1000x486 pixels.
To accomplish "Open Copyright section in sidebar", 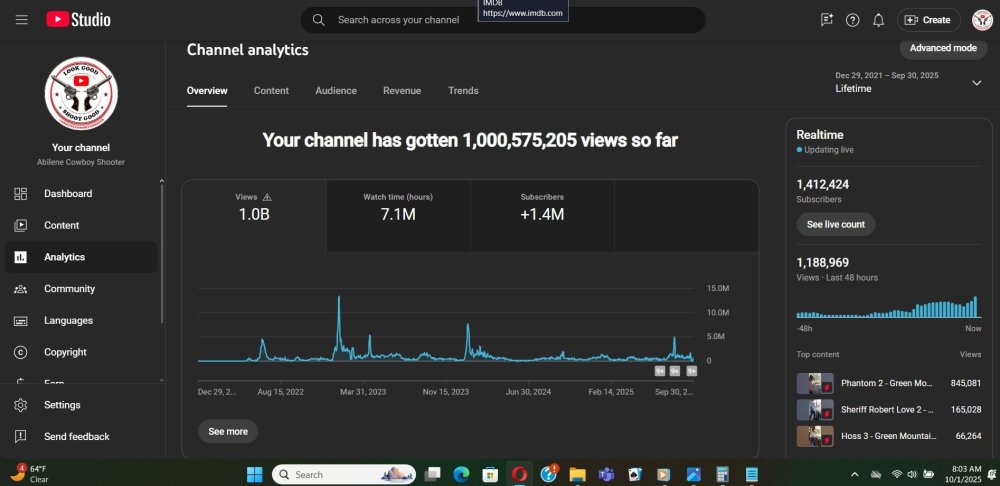I will [x=65, y=353].
